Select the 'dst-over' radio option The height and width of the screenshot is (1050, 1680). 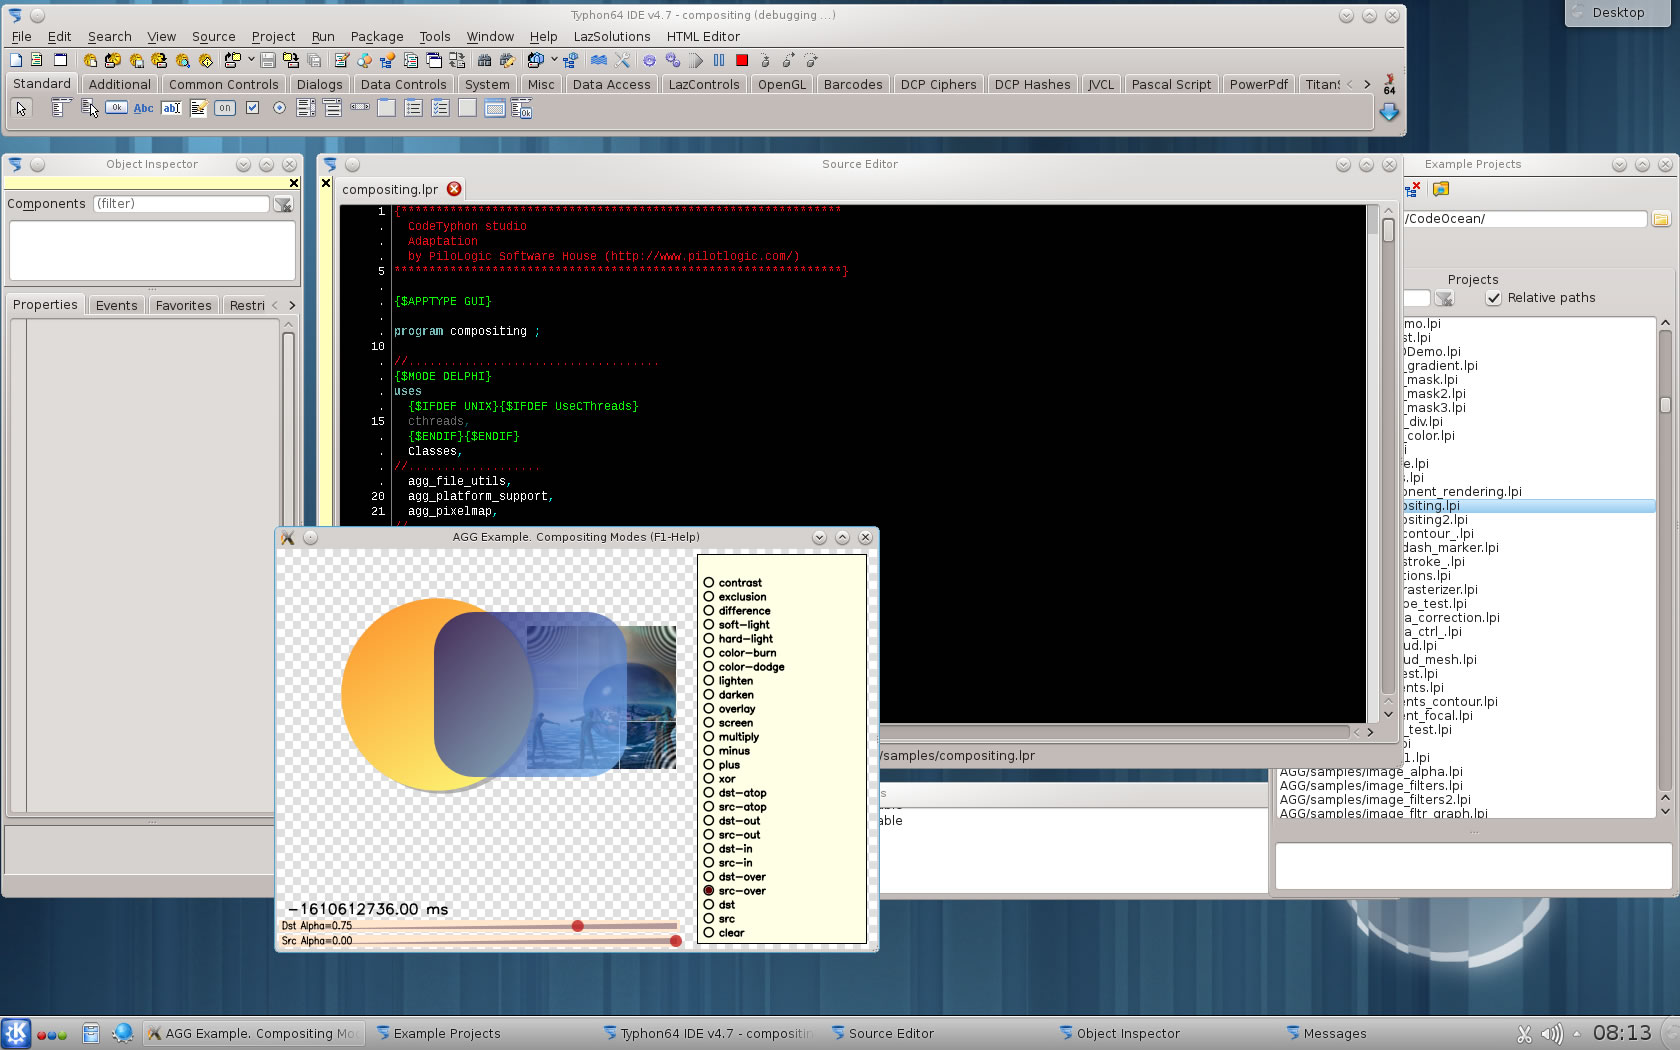(x=708, y=877)
